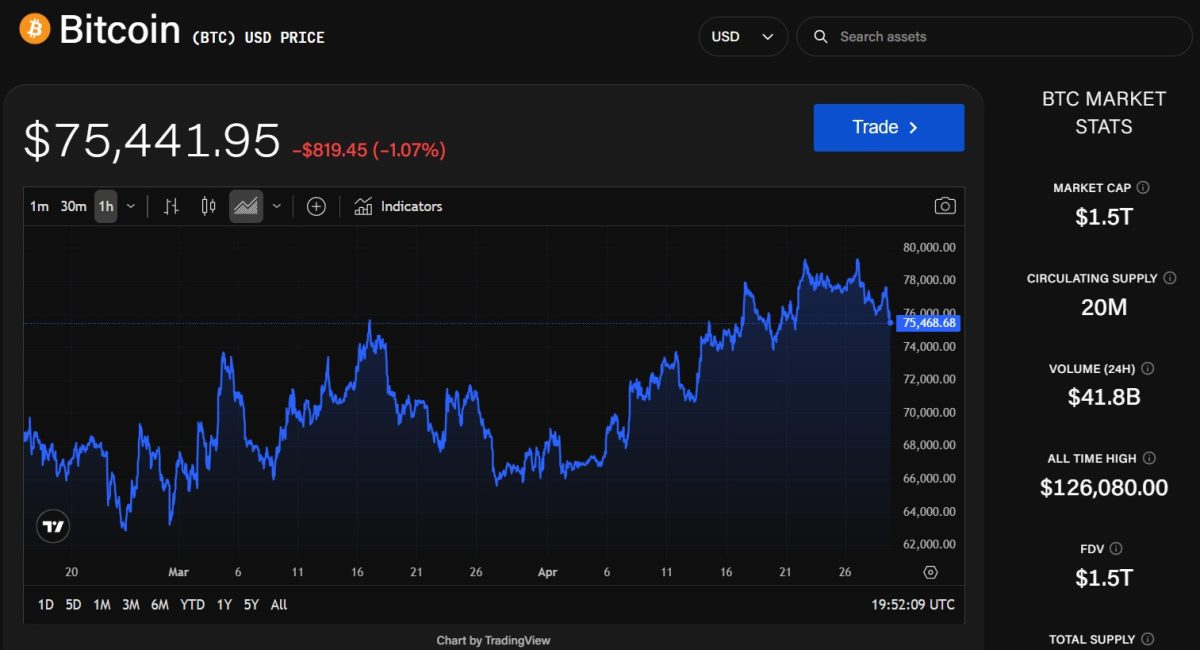Image resolution: width=1200 pixels, height=650 pixels.
Task: Select the YTD date range
Action: pyautogui.click(x=192, y=604)
